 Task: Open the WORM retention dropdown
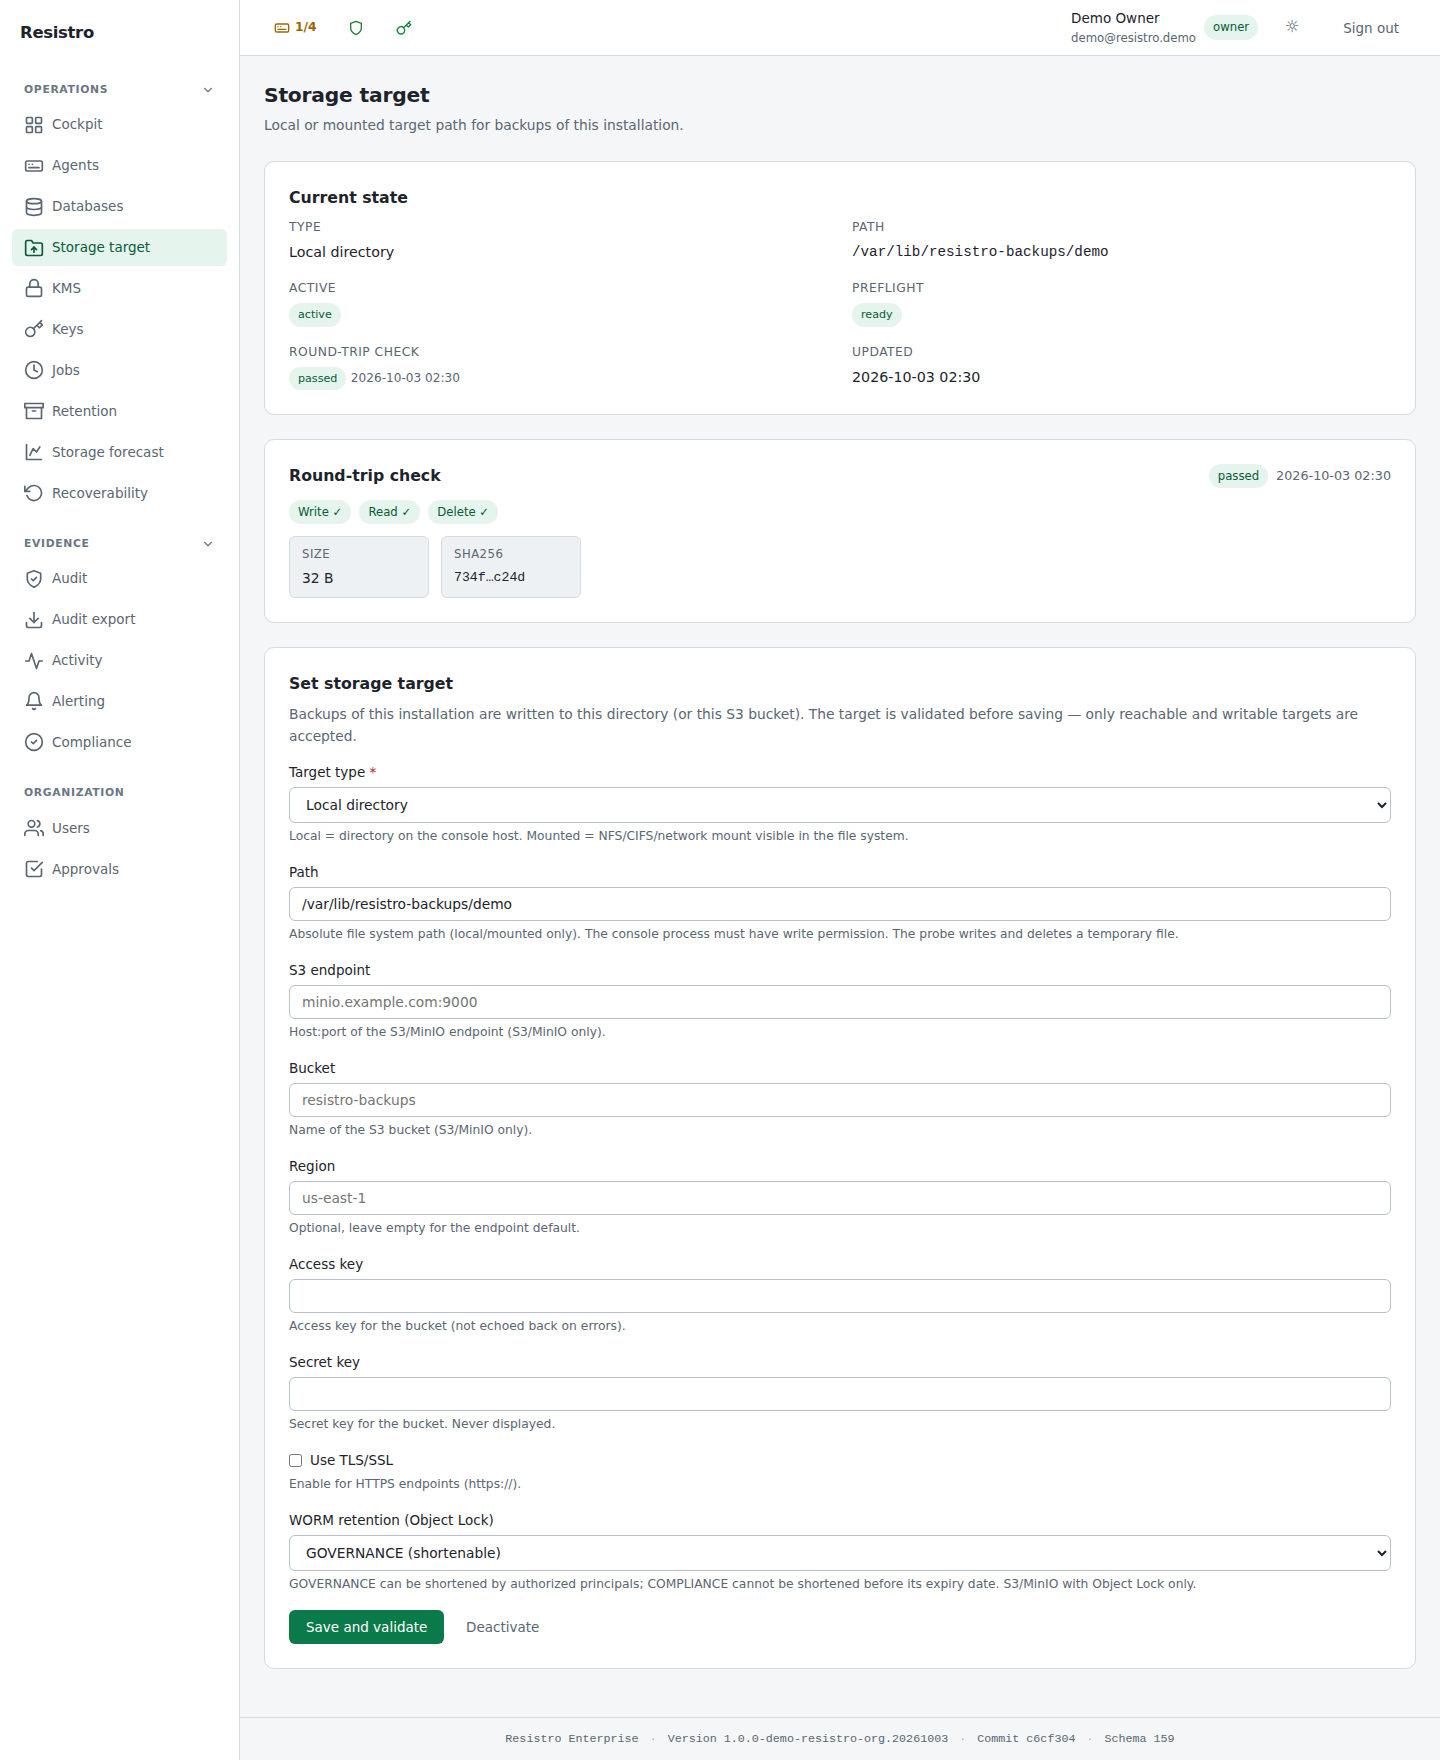pos(840,1553)
